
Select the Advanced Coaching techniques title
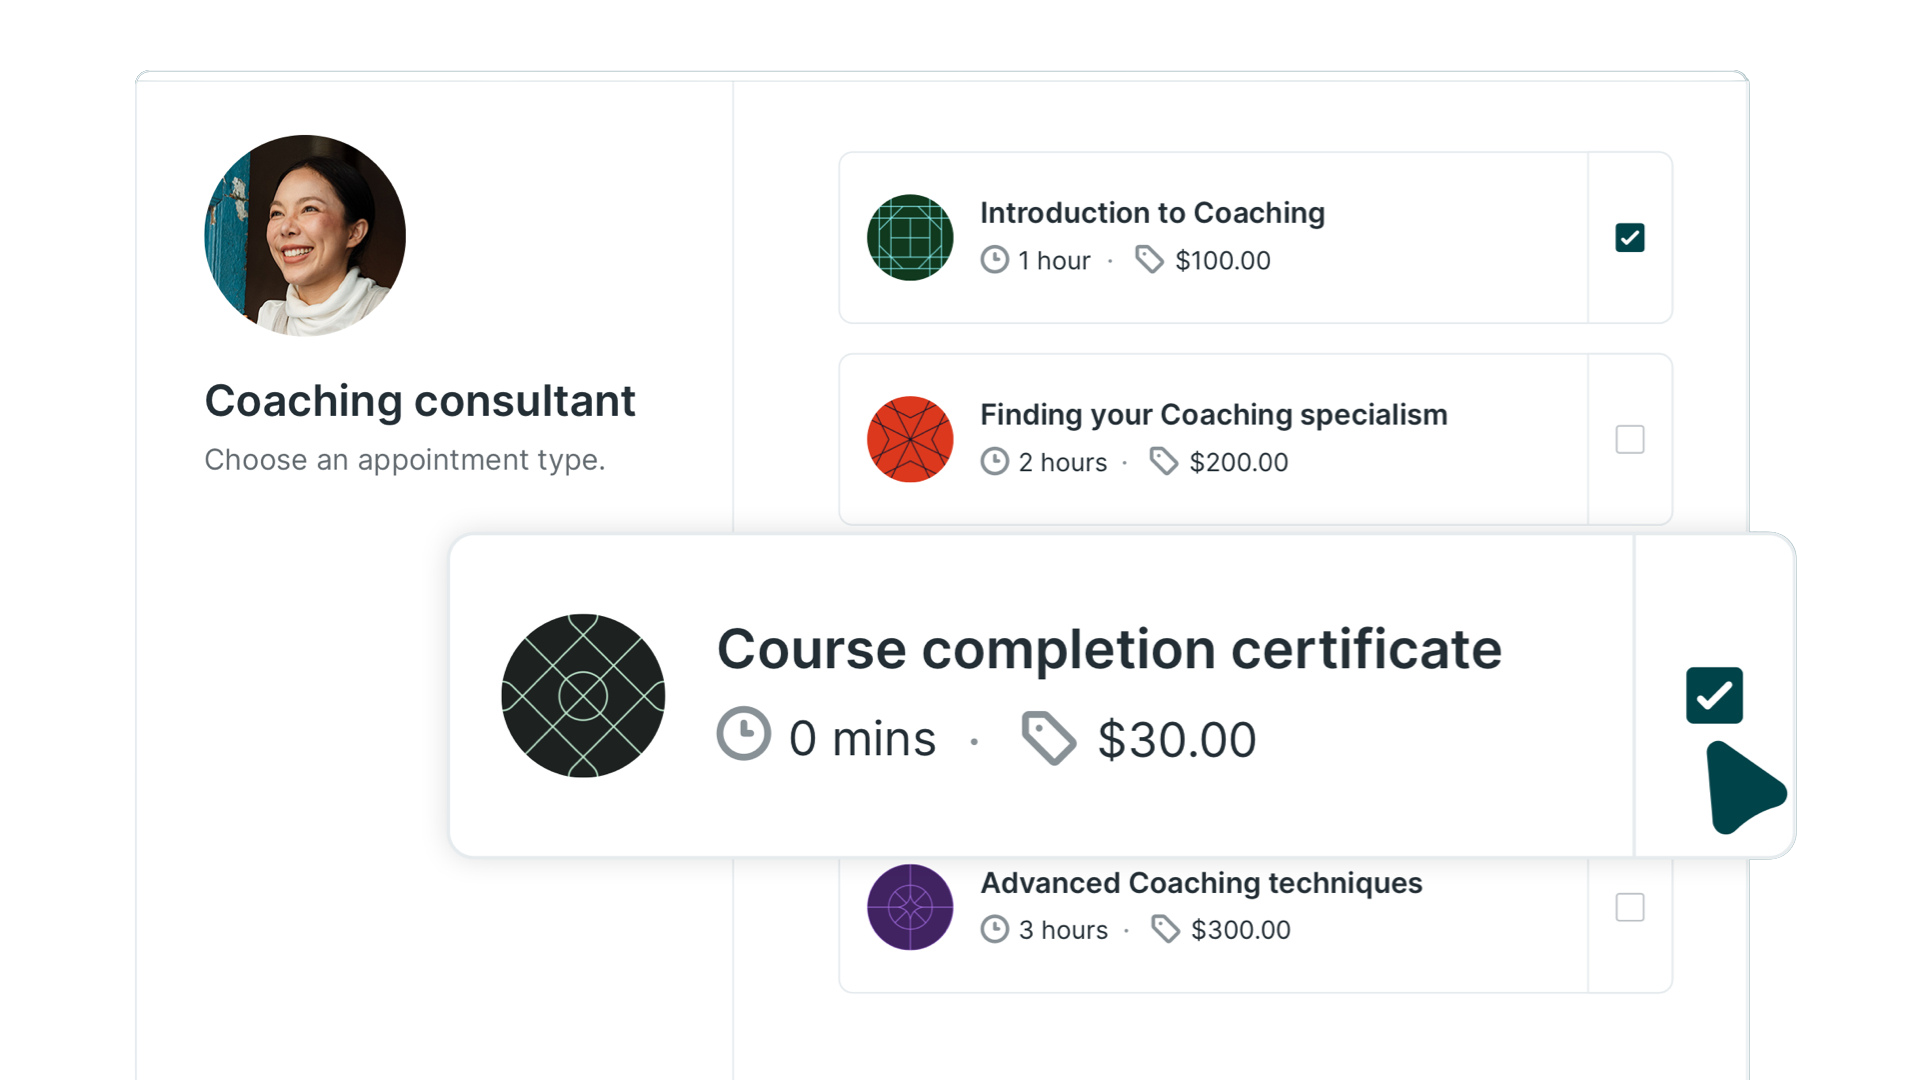tap(1201, 883)
